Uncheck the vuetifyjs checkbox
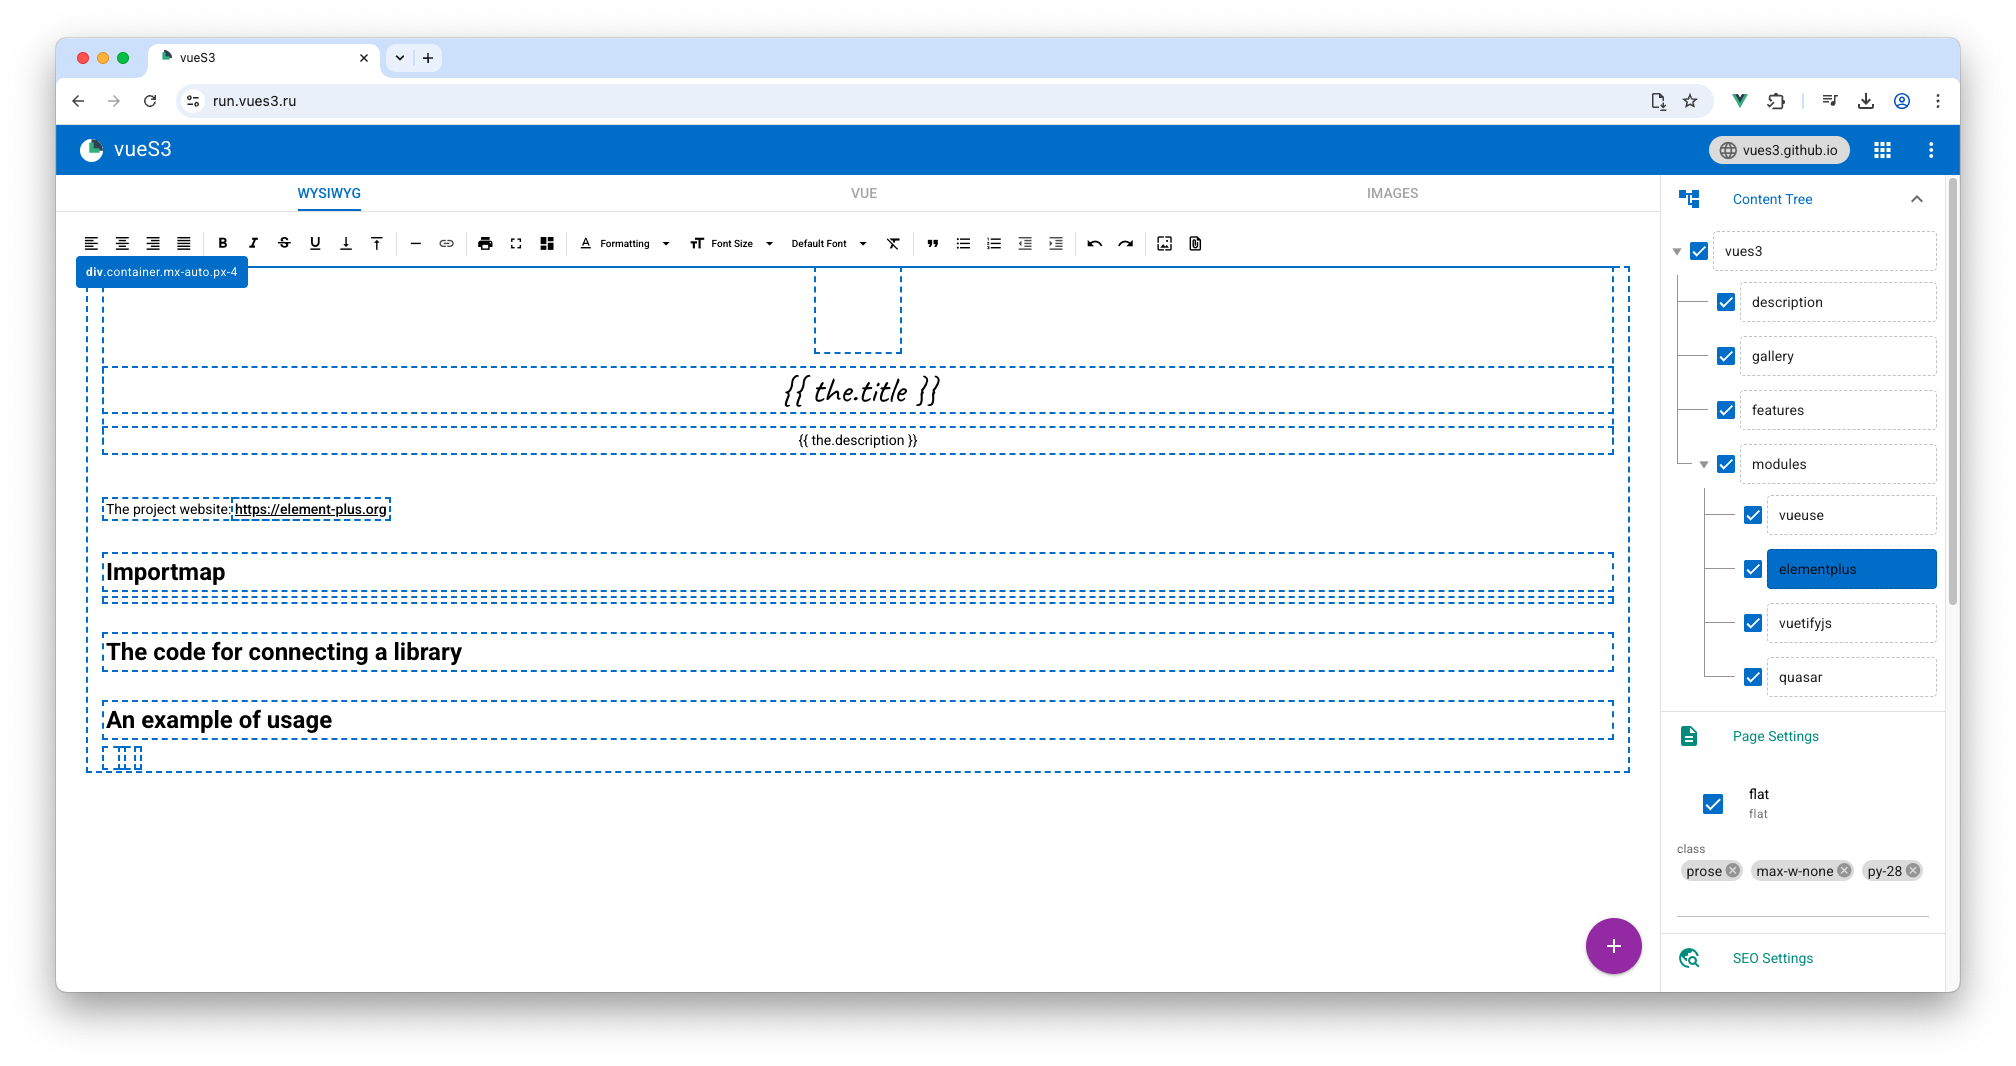Screen dimensions: 2016x1066 1753,623
